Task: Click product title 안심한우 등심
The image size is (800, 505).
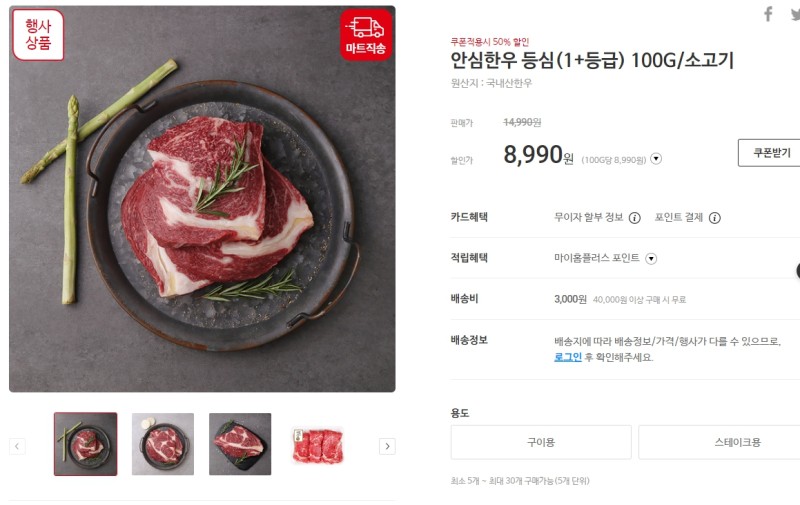Action: [x=592, y=60]
